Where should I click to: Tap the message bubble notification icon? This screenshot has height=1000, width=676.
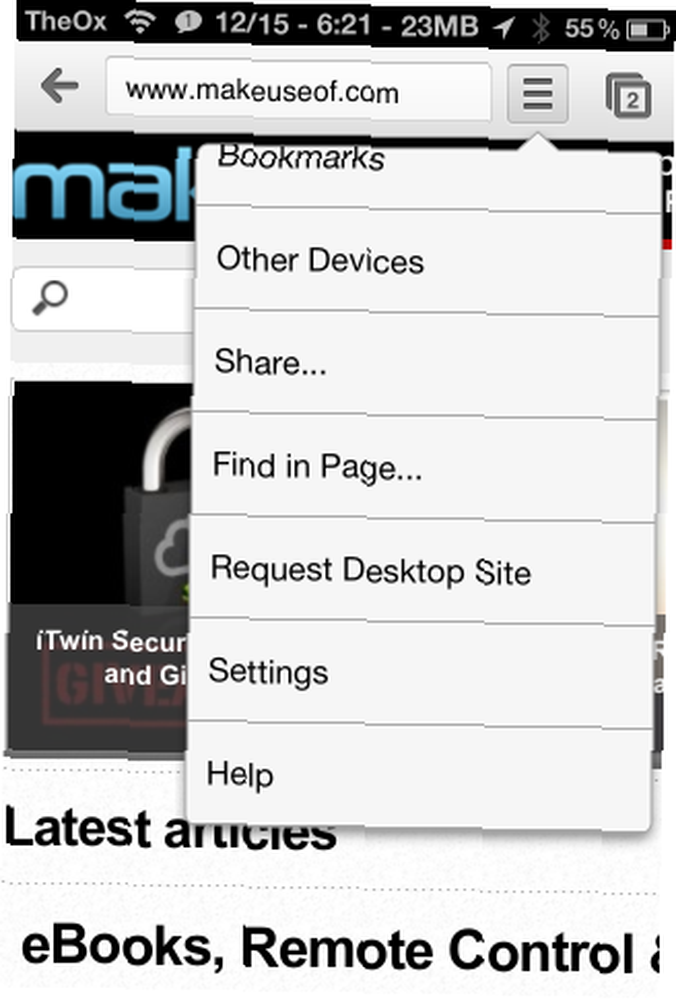pos(187,23)
